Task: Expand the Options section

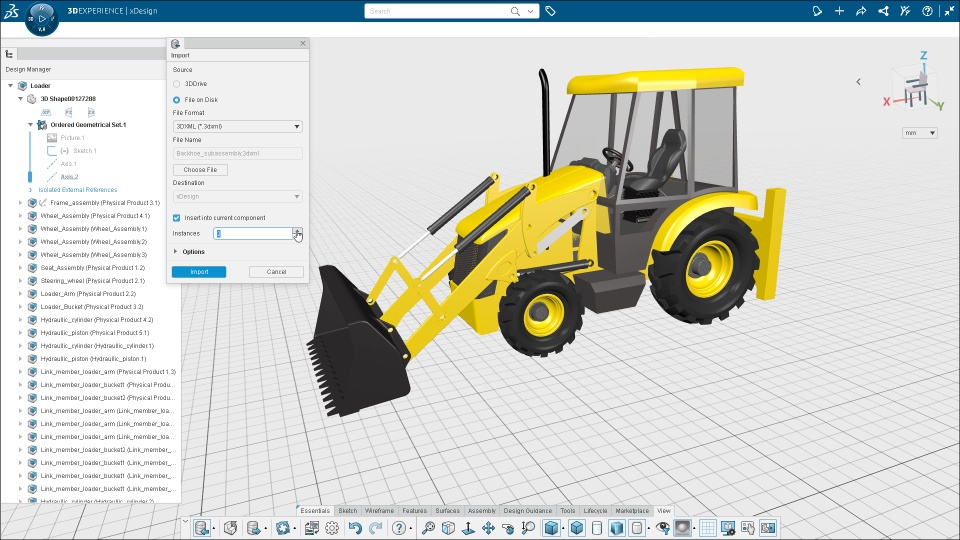Action: tap(176, 252)
